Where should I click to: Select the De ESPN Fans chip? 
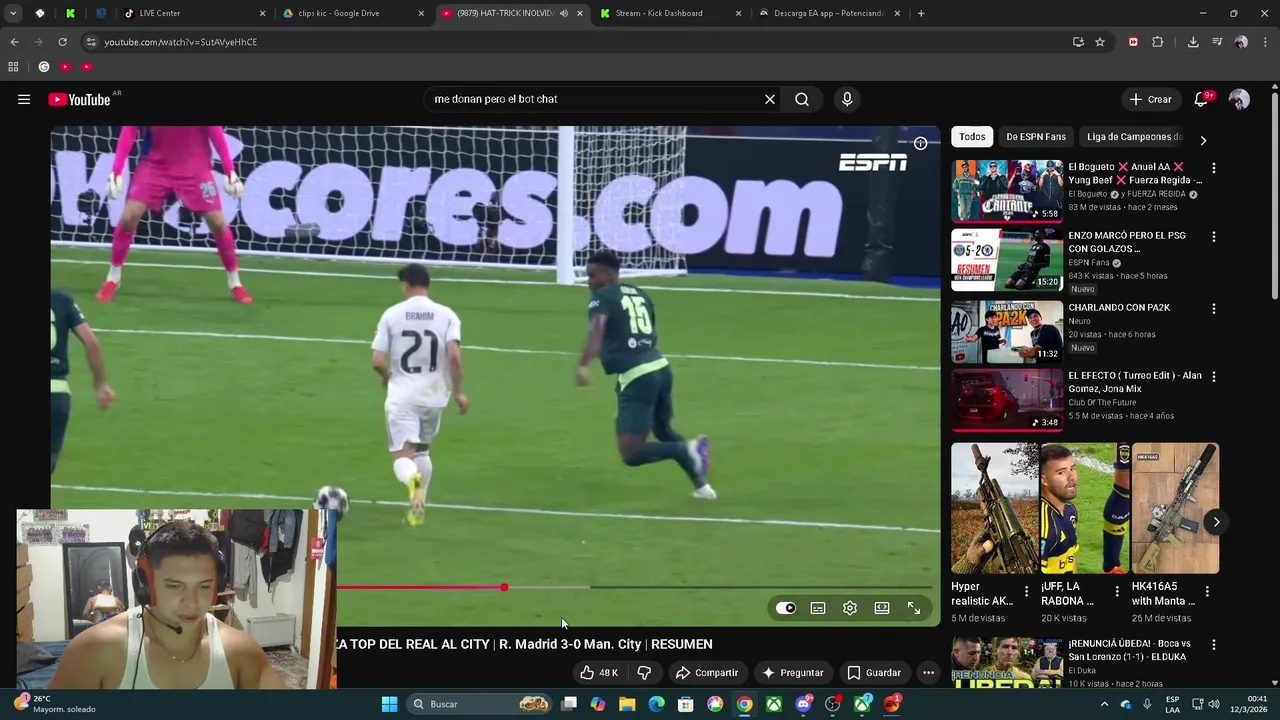point(1036,137)
